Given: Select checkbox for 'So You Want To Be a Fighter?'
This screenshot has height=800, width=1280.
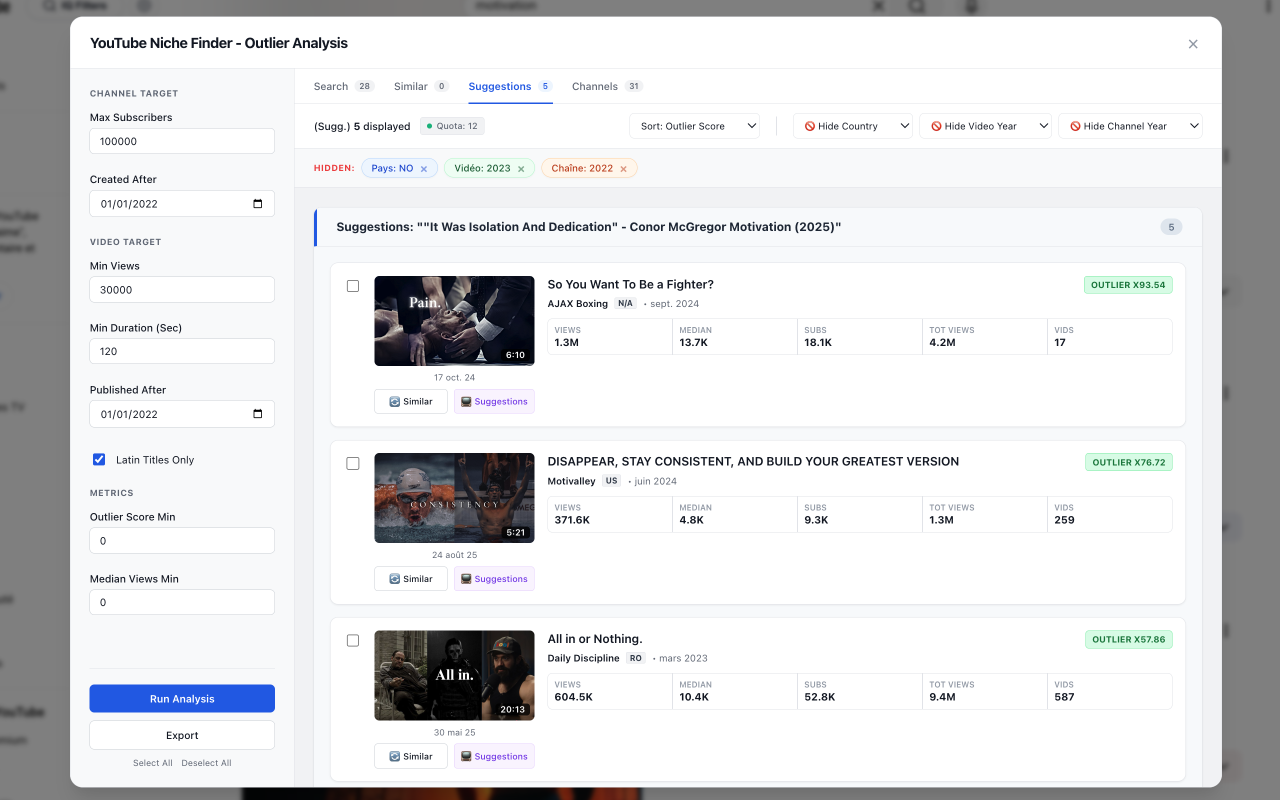Looking at the screenshot, I should pyautogui.click(x=353, y=286).
